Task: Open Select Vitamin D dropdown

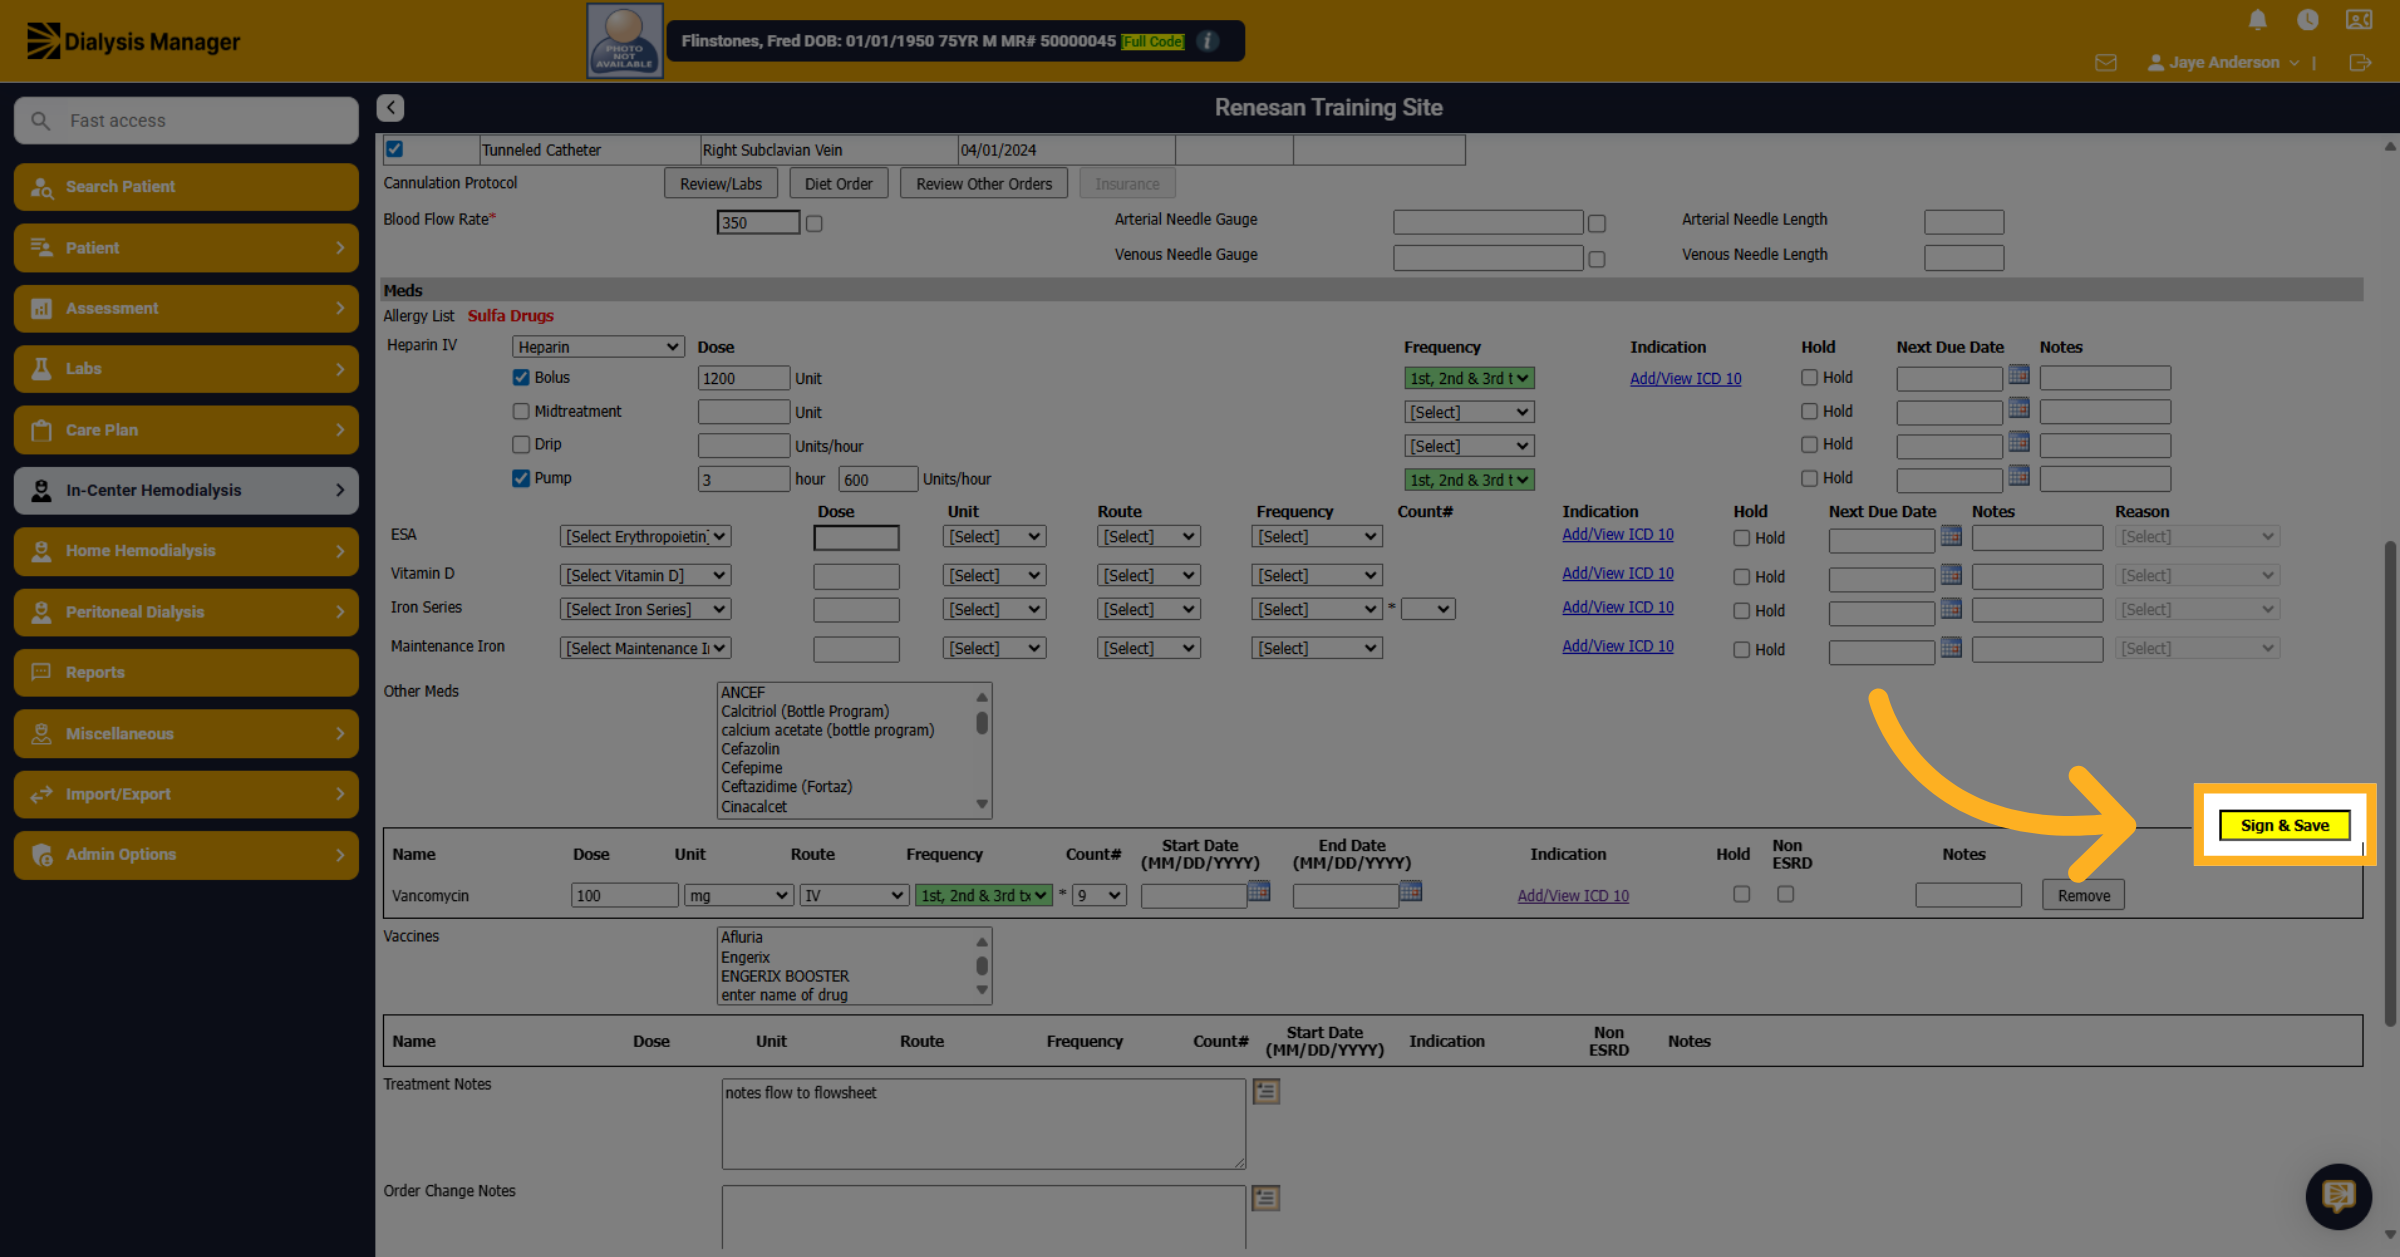Action: [x=645, y=576]
